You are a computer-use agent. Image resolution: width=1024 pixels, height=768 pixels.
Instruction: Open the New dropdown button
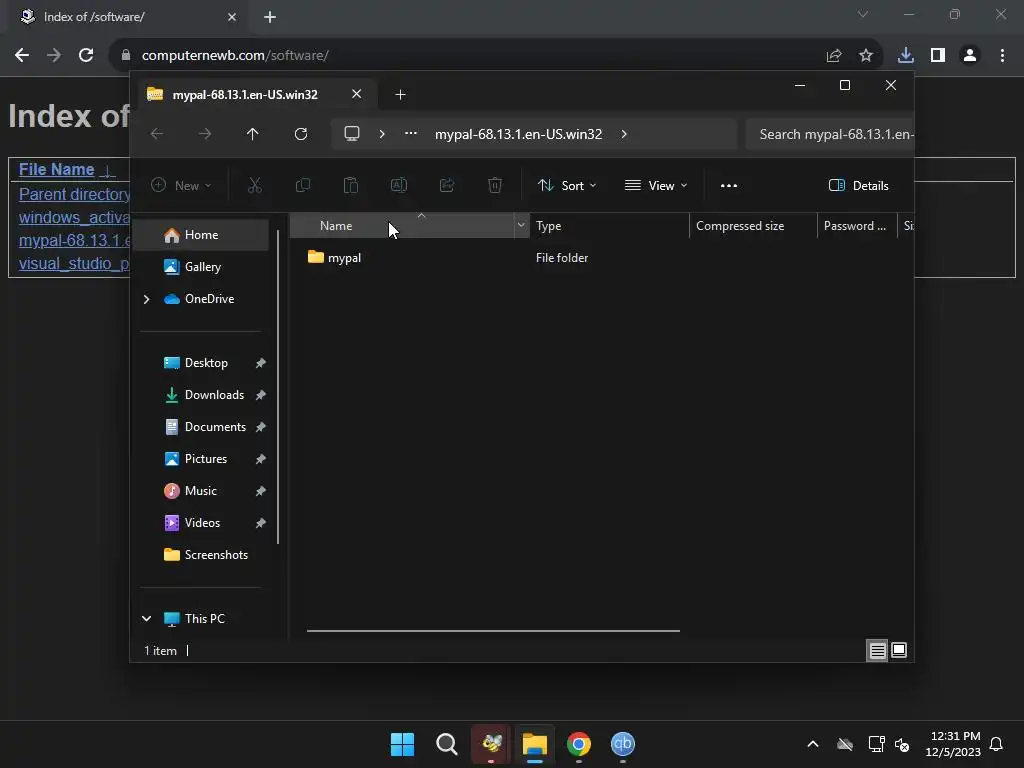pos(181,185)
